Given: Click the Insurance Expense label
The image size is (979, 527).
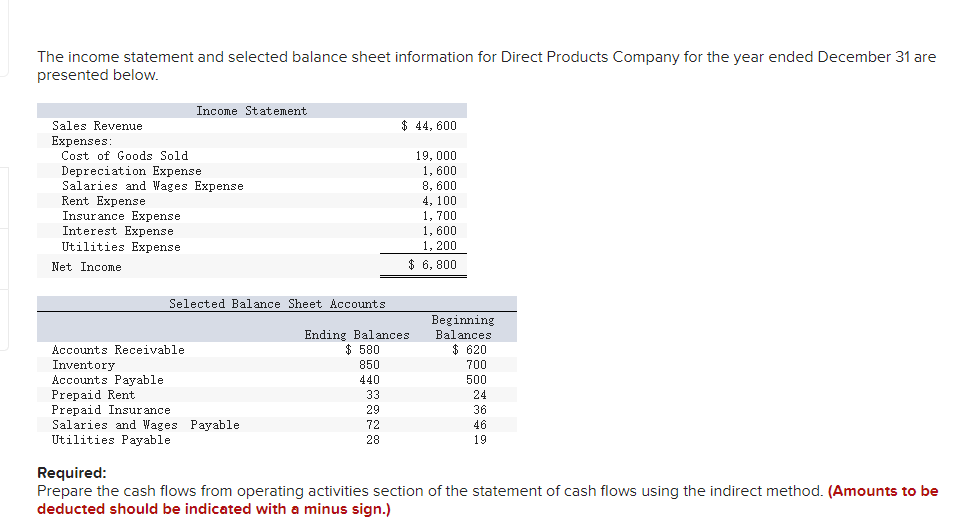Looking at the screenshot, I should tap(122, 216).
